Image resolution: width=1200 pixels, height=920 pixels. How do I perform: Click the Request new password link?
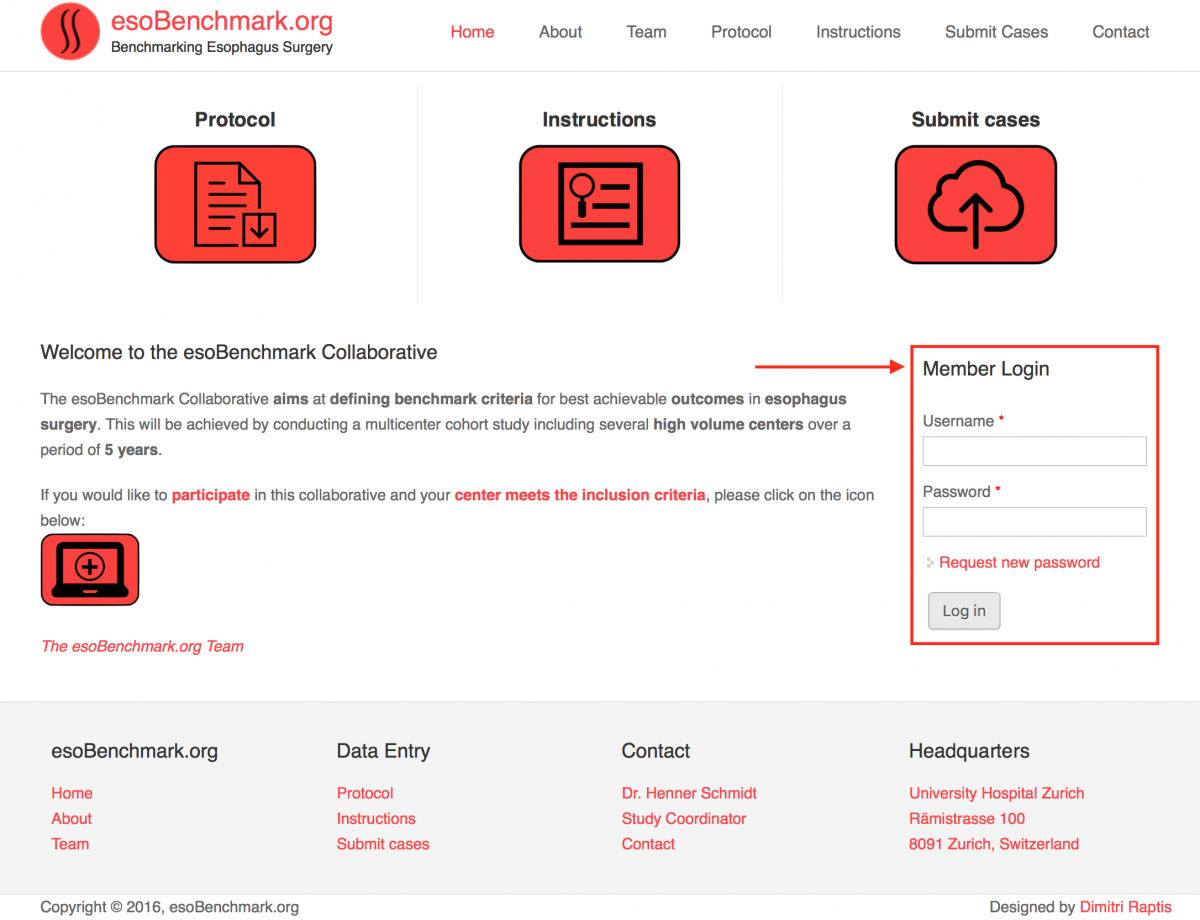click(x=1019, y=562)
